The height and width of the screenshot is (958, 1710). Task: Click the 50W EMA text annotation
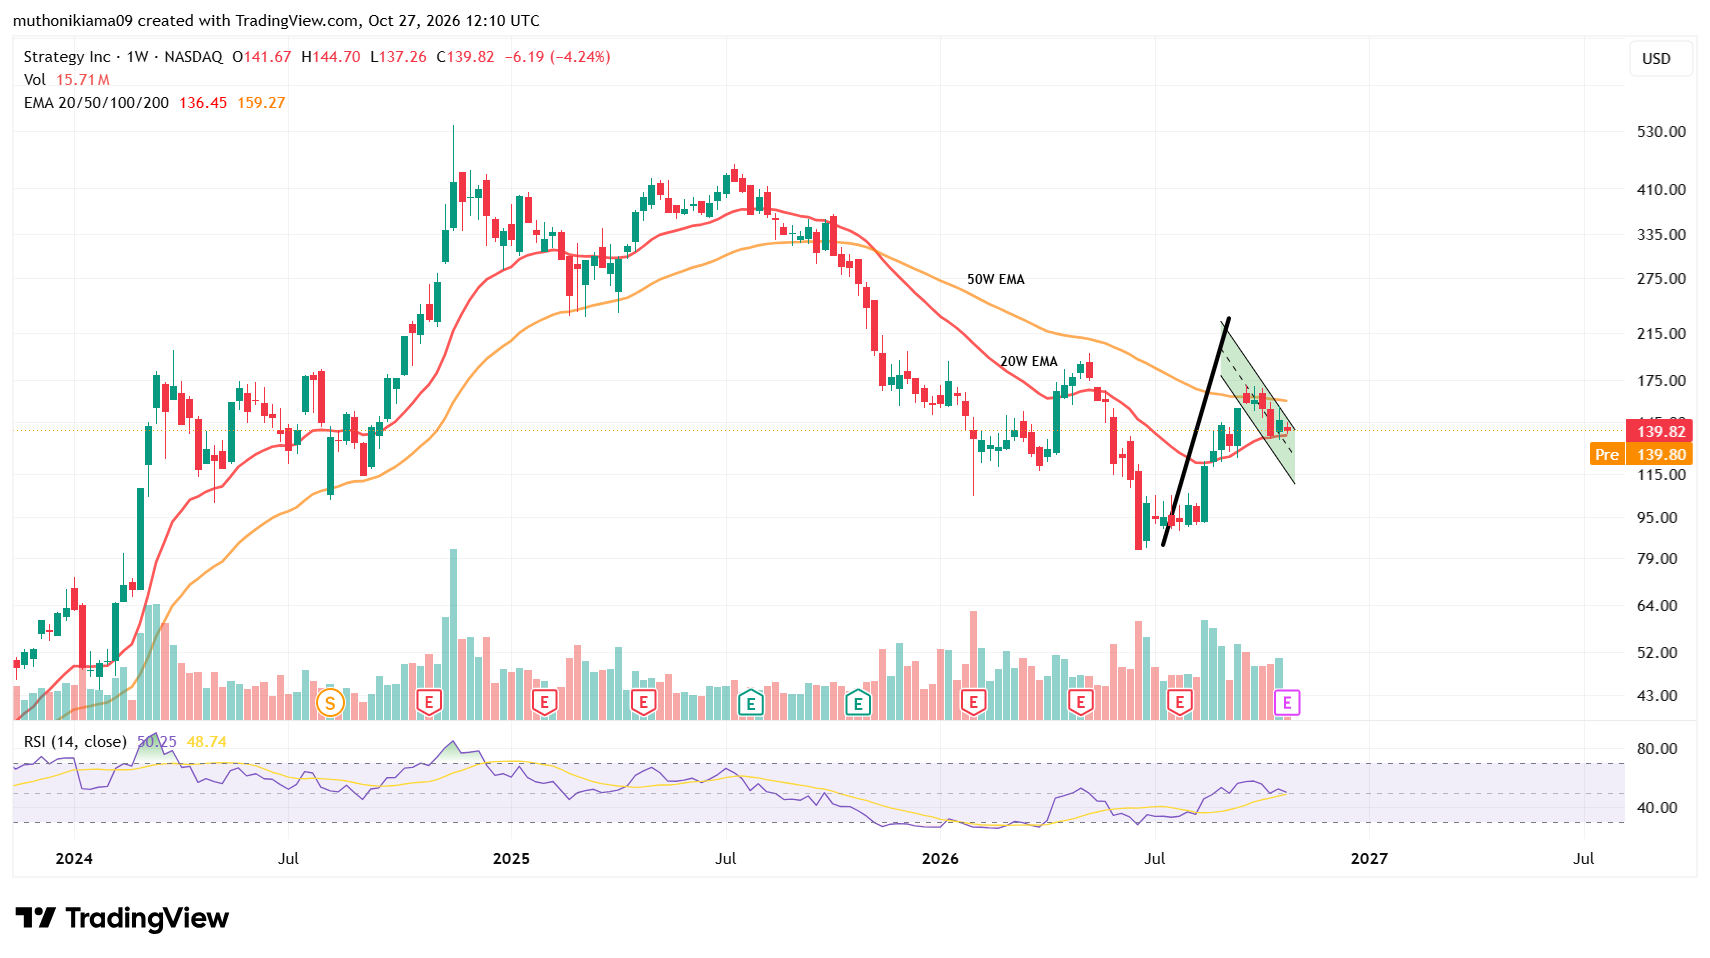point(996,279)
